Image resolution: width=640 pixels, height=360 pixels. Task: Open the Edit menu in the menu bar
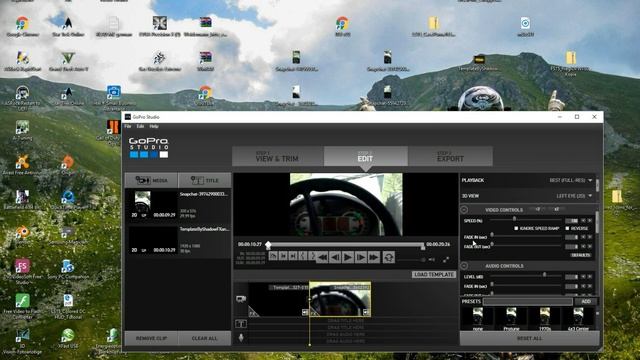(x=140, y=127)
